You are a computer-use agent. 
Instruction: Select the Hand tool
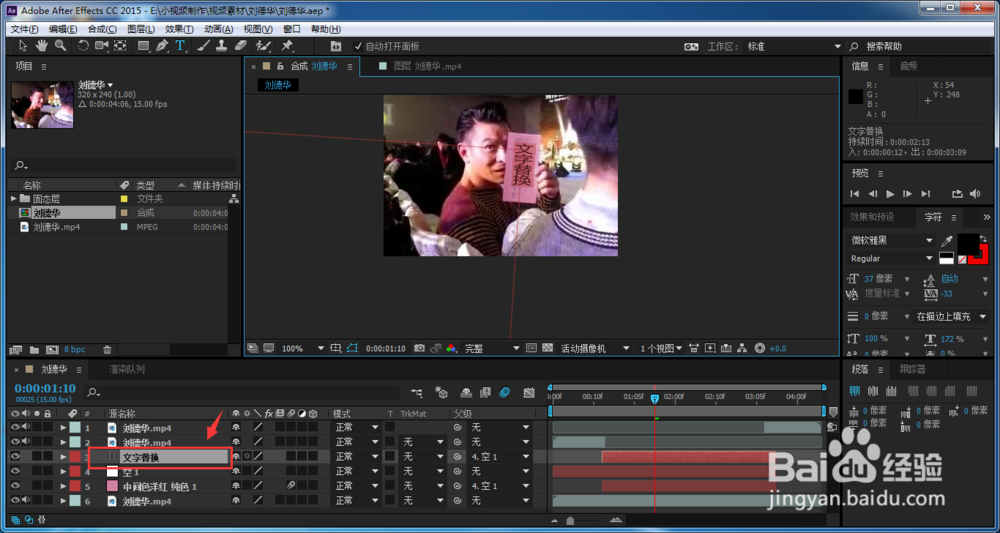point(41,46)
